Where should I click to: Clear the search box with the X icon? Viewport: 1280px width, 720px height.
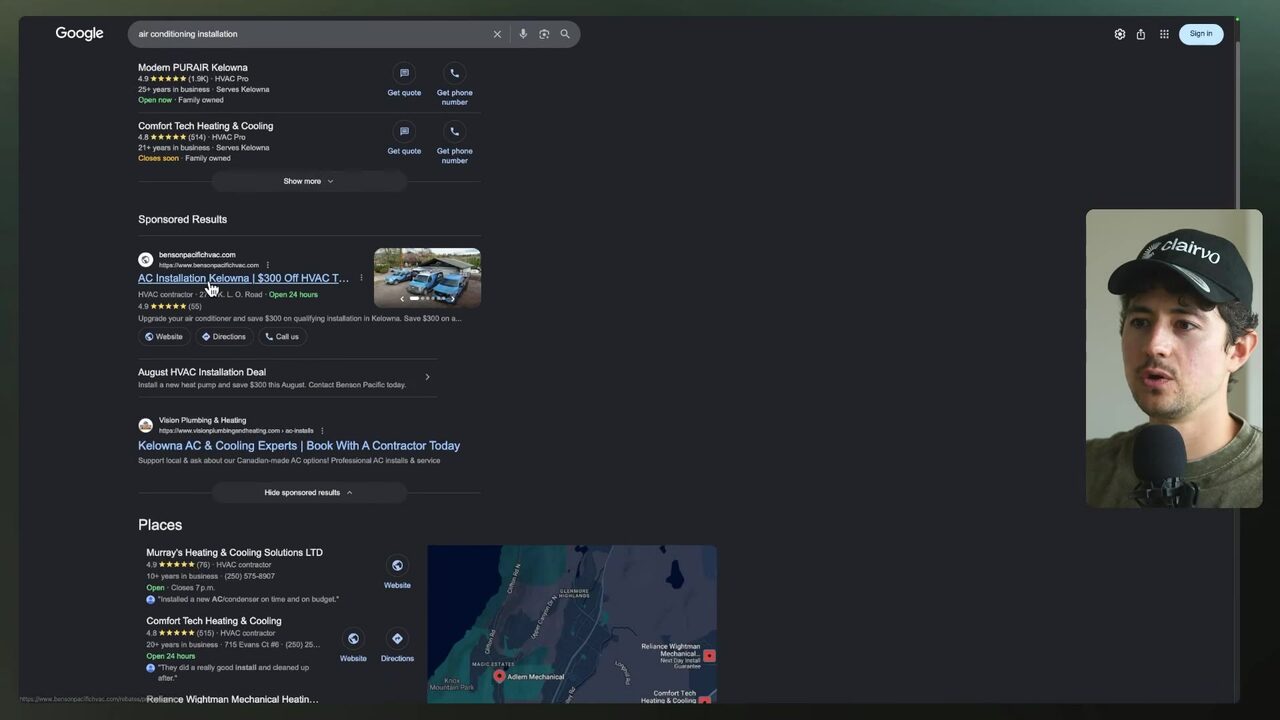point(497,34)
